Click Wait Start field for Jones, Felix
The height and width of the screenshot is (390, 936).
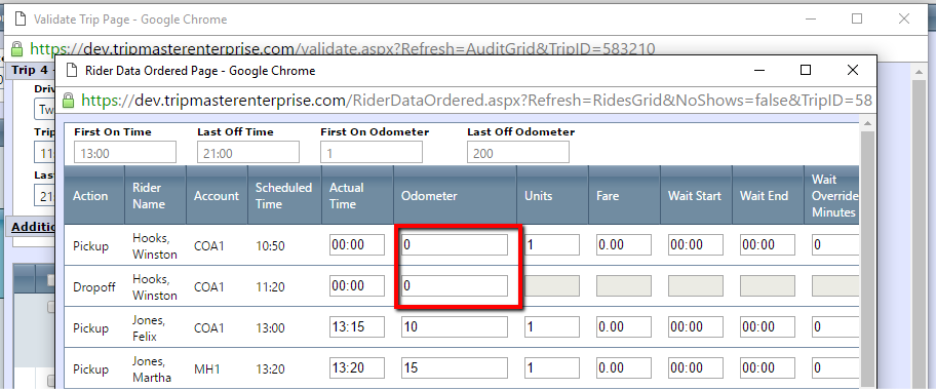695,327
